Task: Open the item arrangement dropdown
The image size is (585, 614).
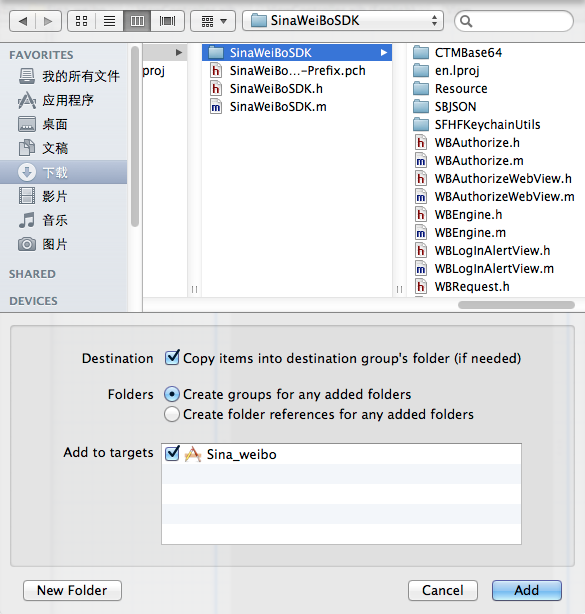Action: (x=213, y=21)
